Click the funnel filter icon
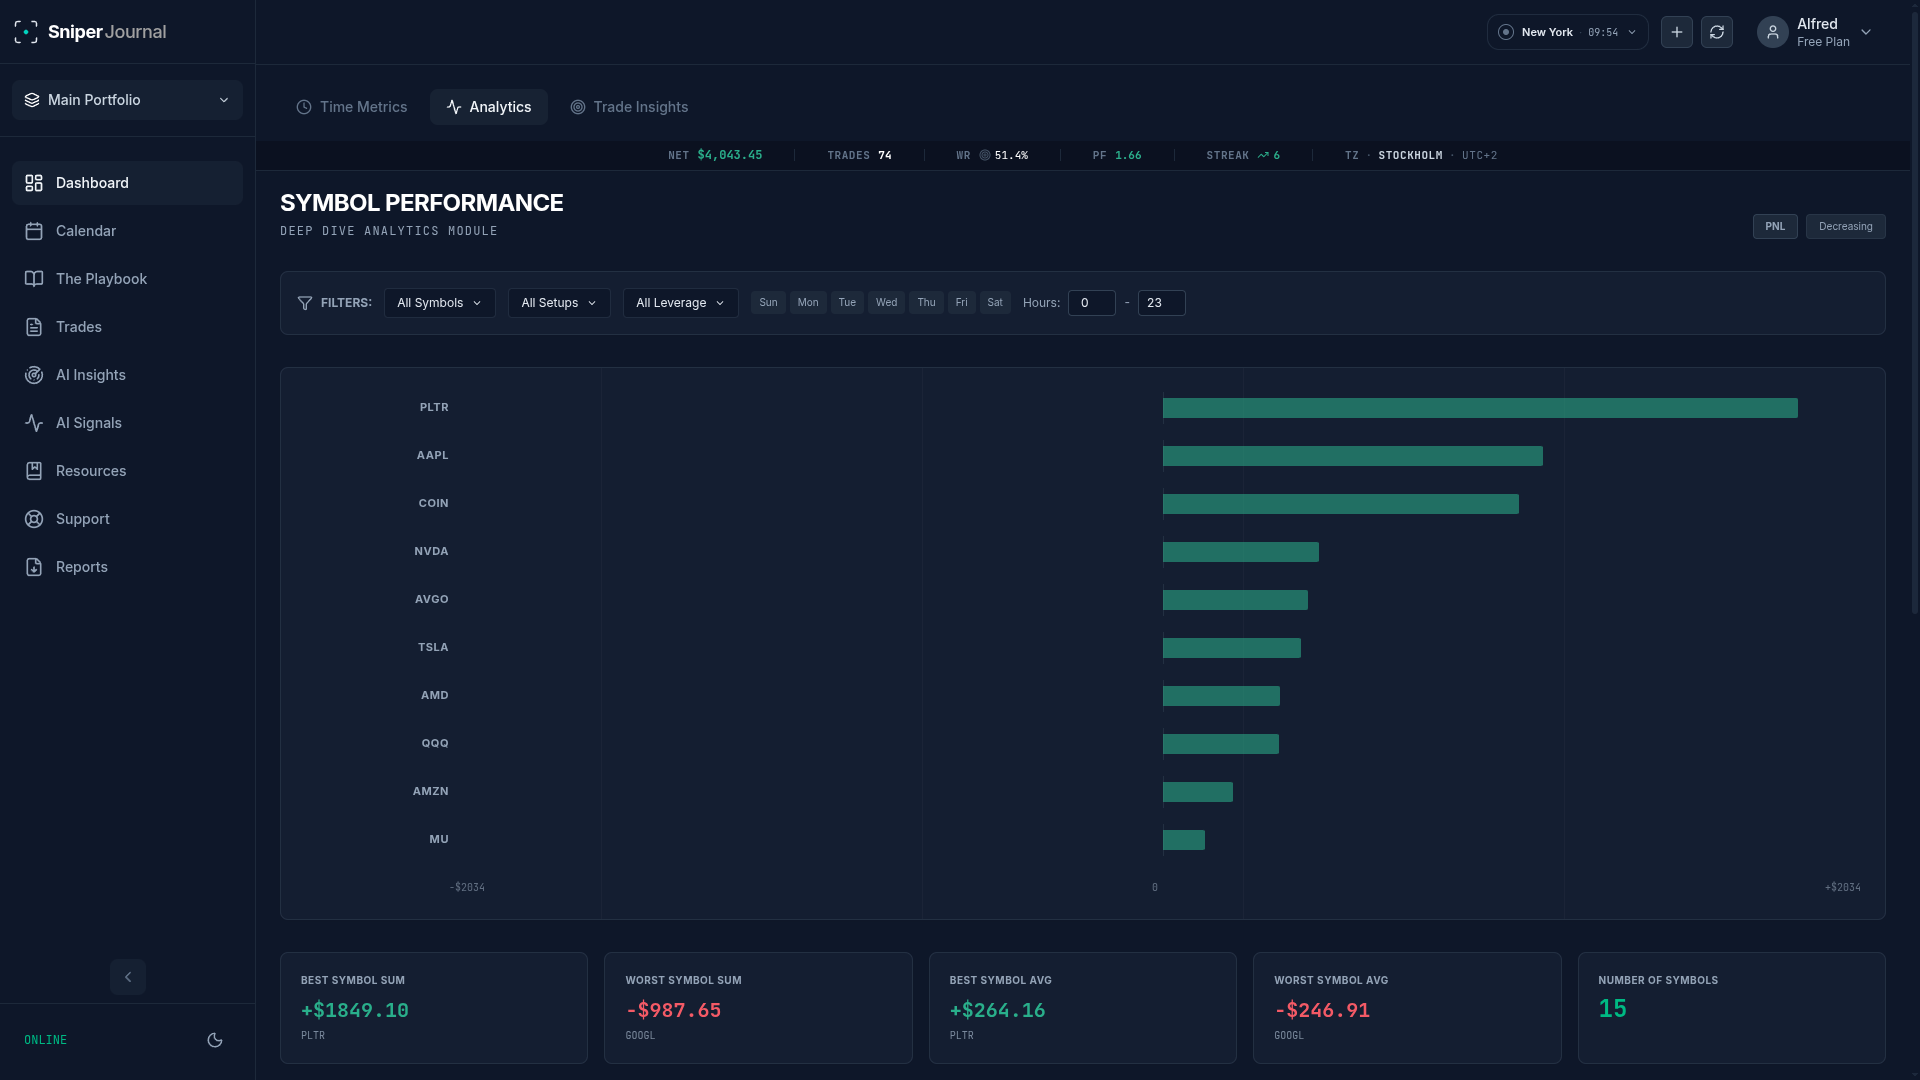The width and height of the screenshot is (1920, 1080). [x=305, y=303]
